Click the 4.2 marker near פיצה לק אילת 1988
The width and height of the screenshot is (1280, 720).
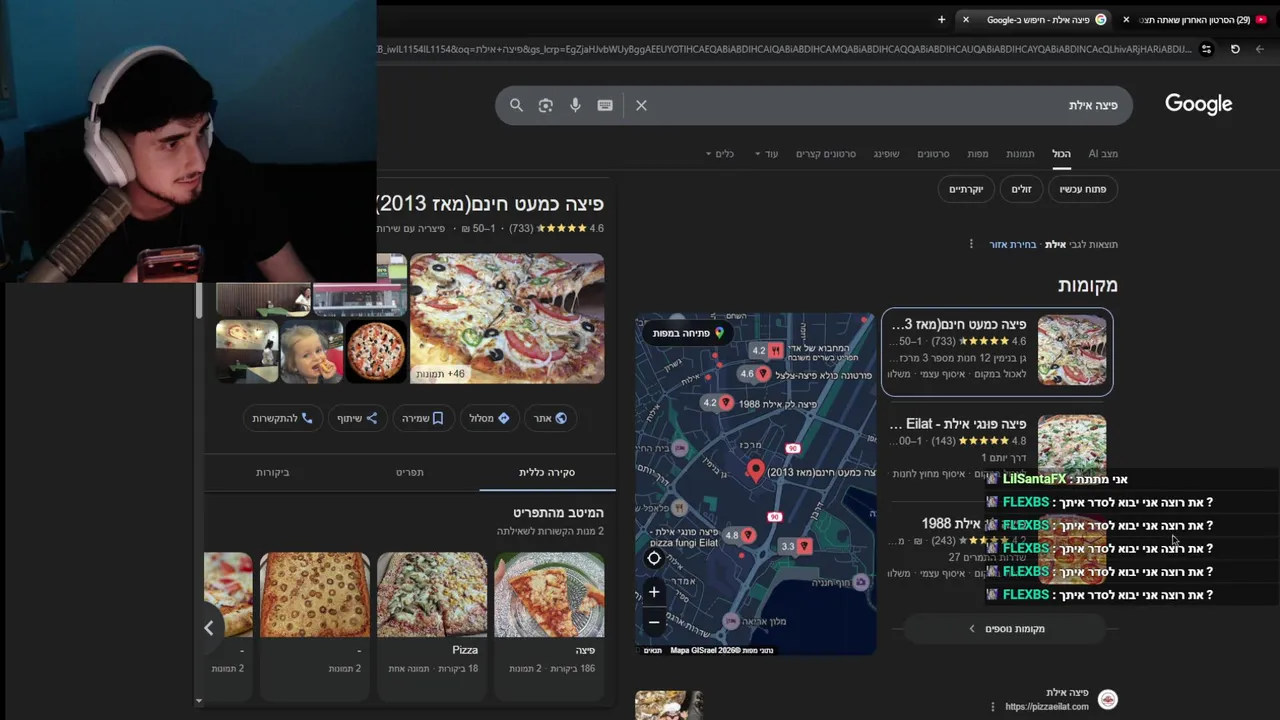click(718, 402)
